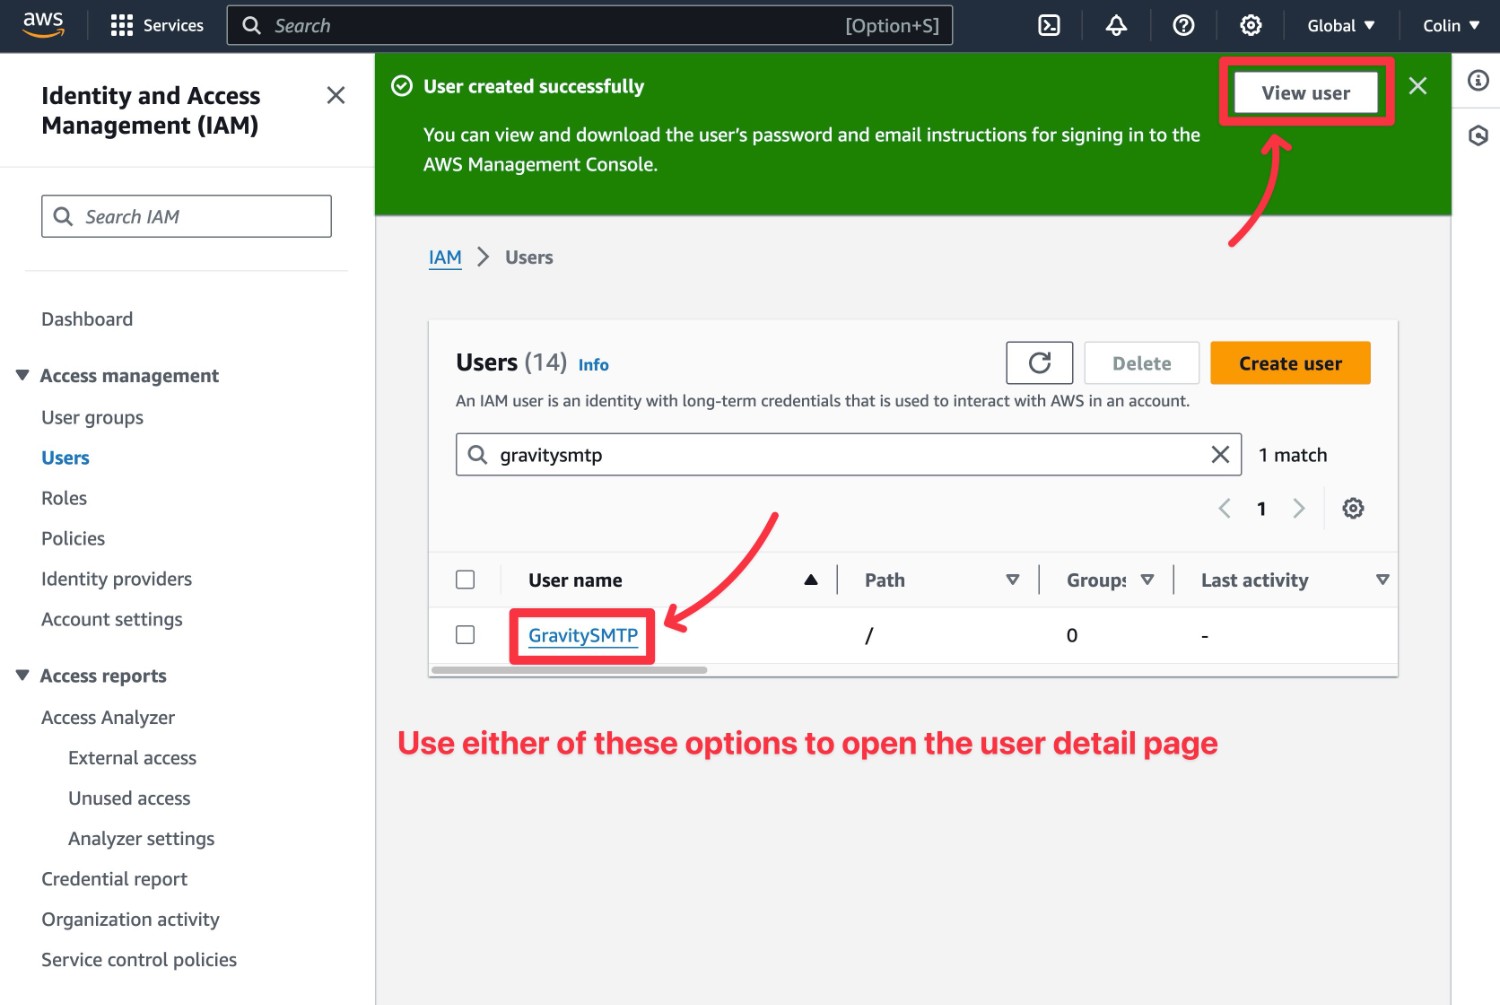Click the gravitysmtp user filter field

(848, 455)
